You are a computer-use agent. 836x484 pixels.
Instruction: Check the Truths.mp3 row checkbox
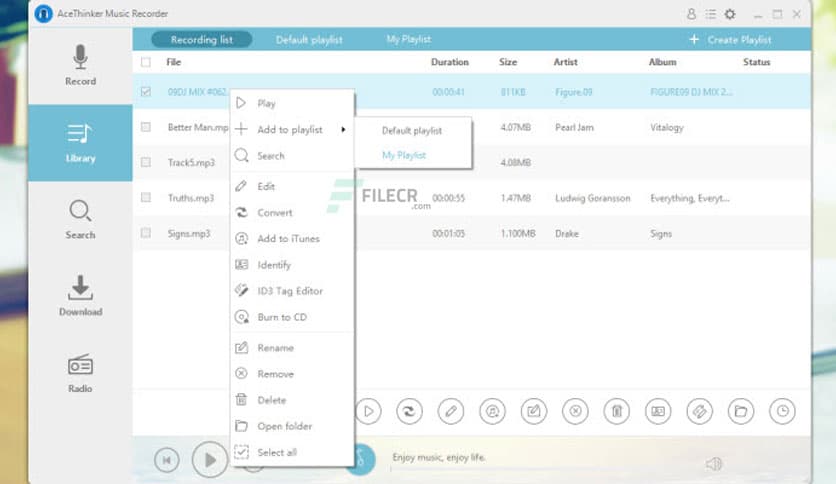coord(146,197)
